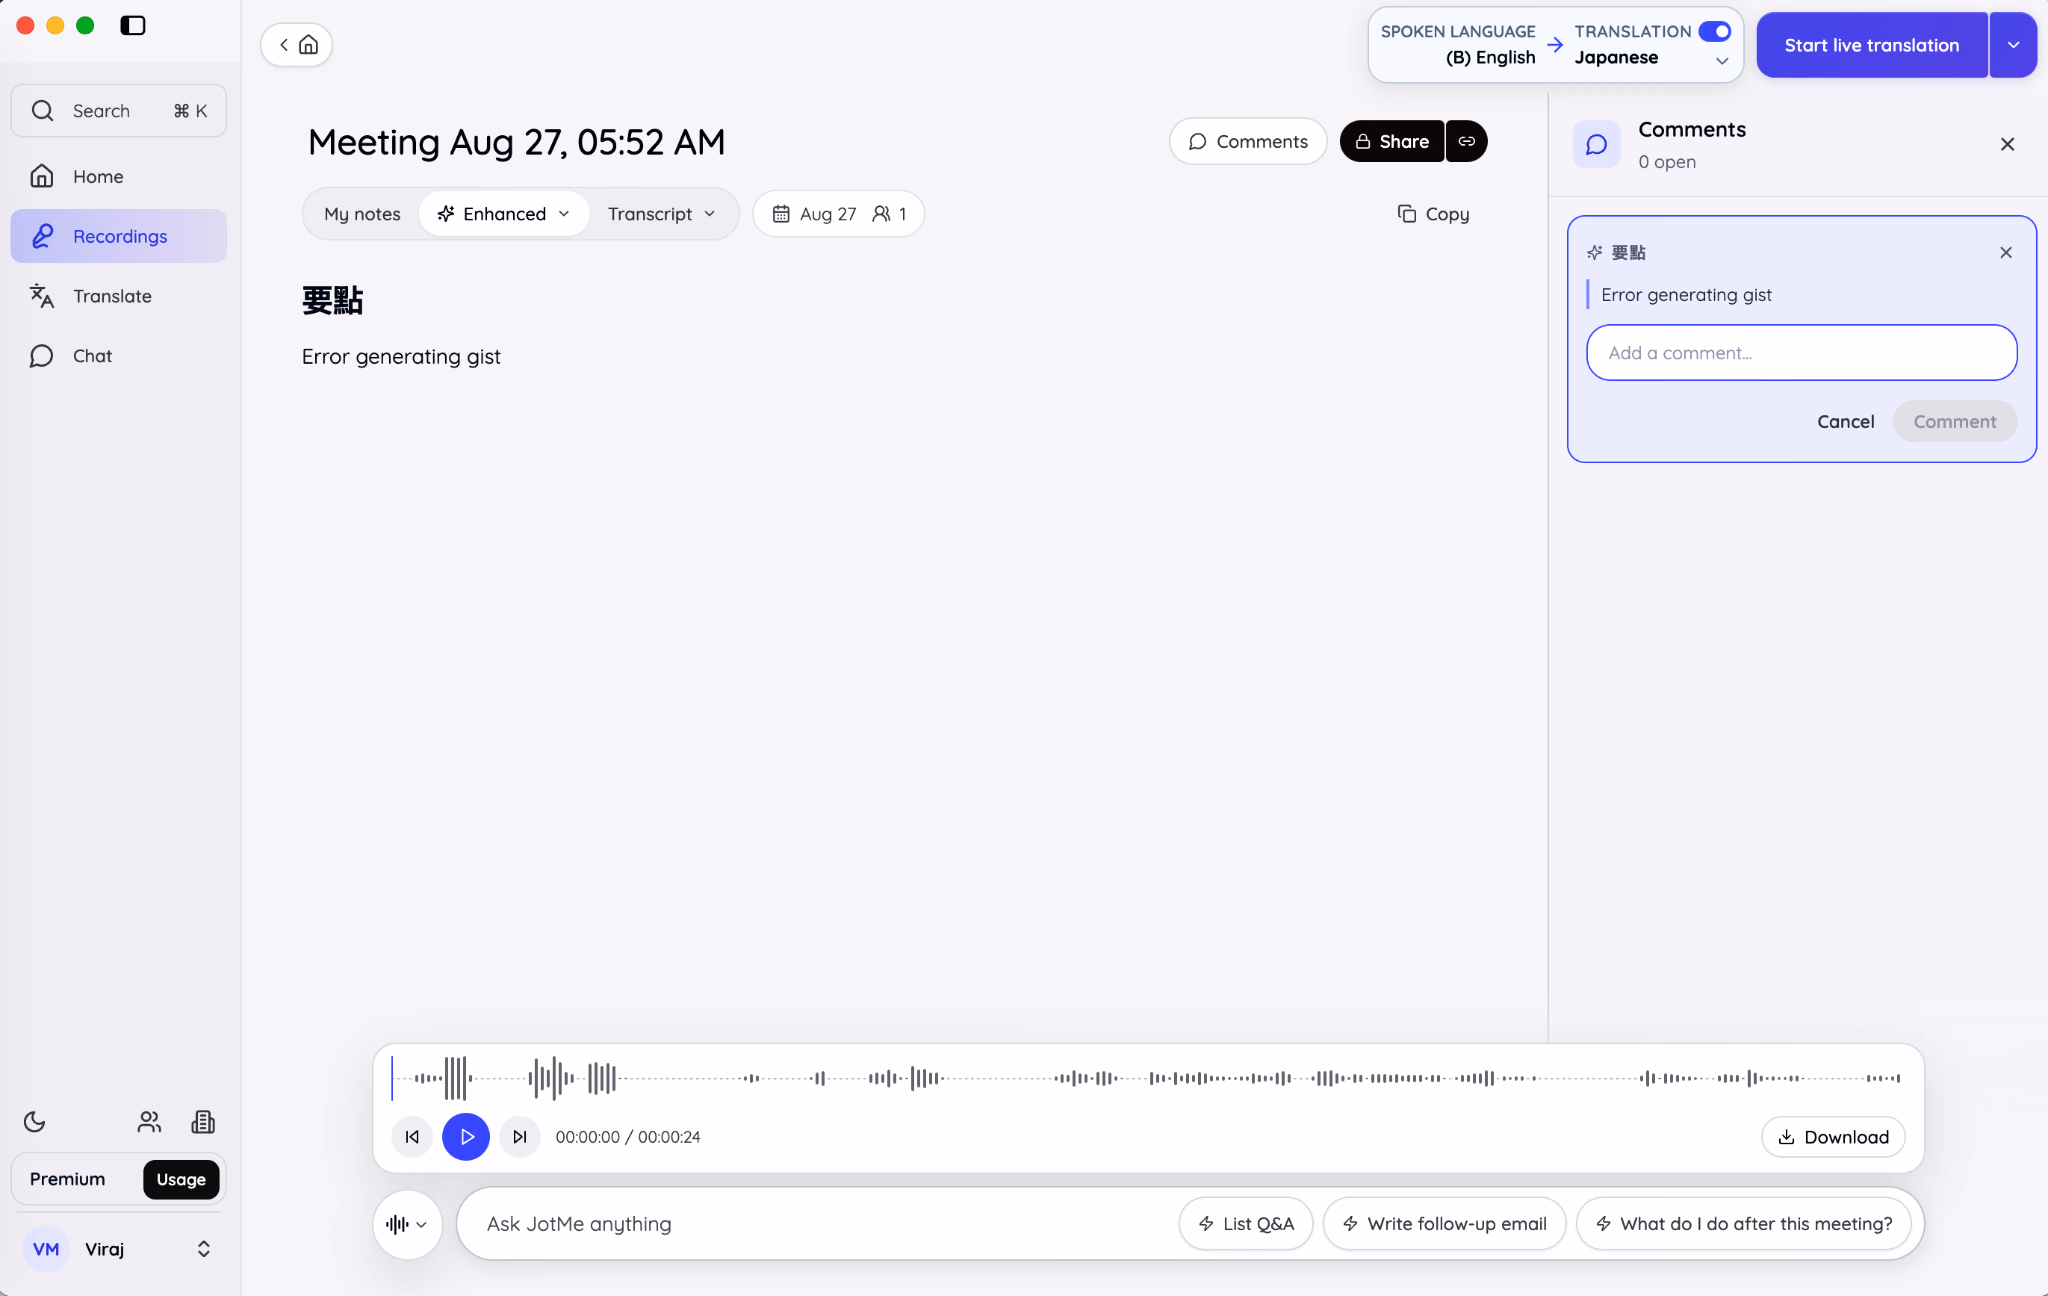Click the Add a comment field
This screenshot has width=2048, height=1296.
(1801, 352)
